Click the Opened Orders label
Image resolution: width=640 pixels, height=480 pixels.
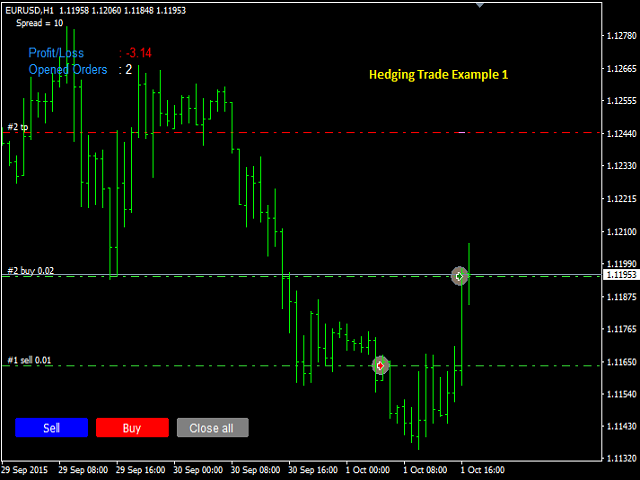point(68,69)
